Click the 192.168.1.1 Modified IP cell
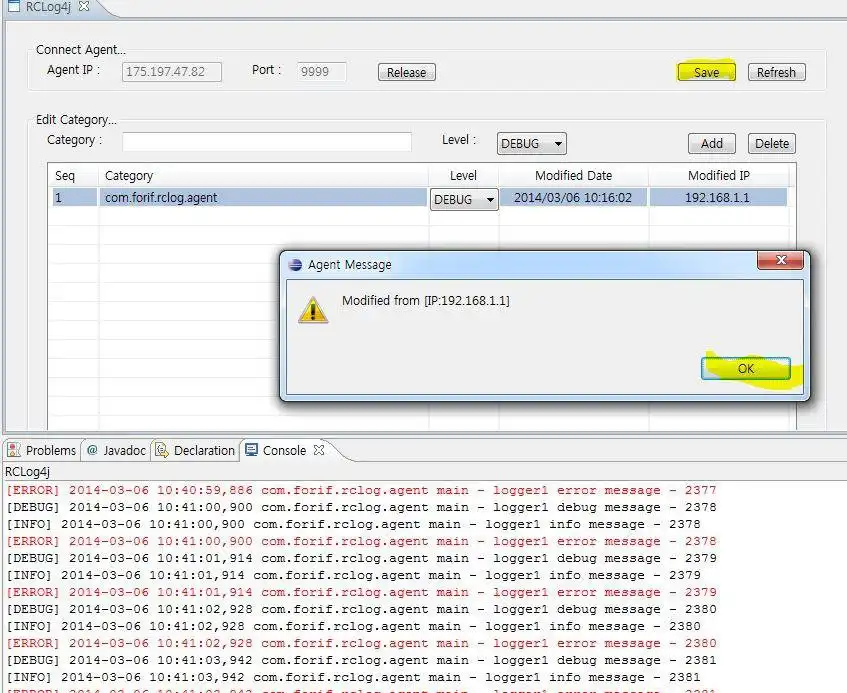This screenshot has height=693, width=847. (717, 198)
